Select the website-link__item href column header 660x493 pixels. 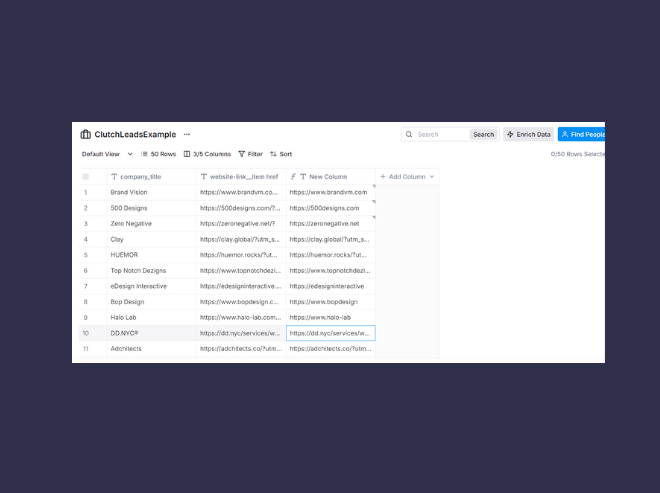pos(241,177)
